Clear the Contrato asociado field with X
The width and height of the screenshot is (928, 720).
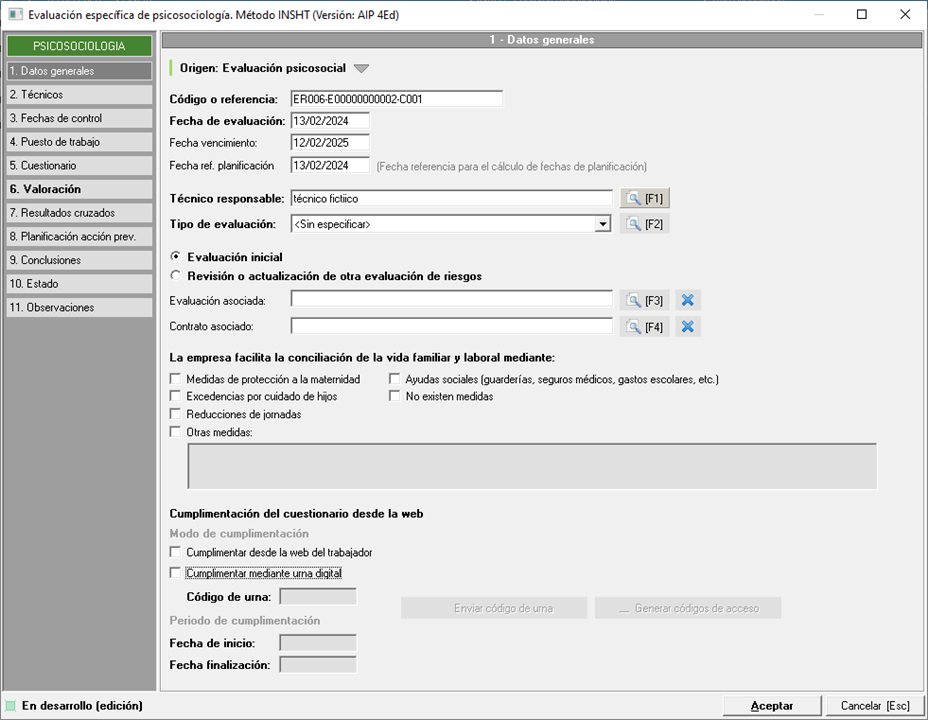click(x=688, y=326)
